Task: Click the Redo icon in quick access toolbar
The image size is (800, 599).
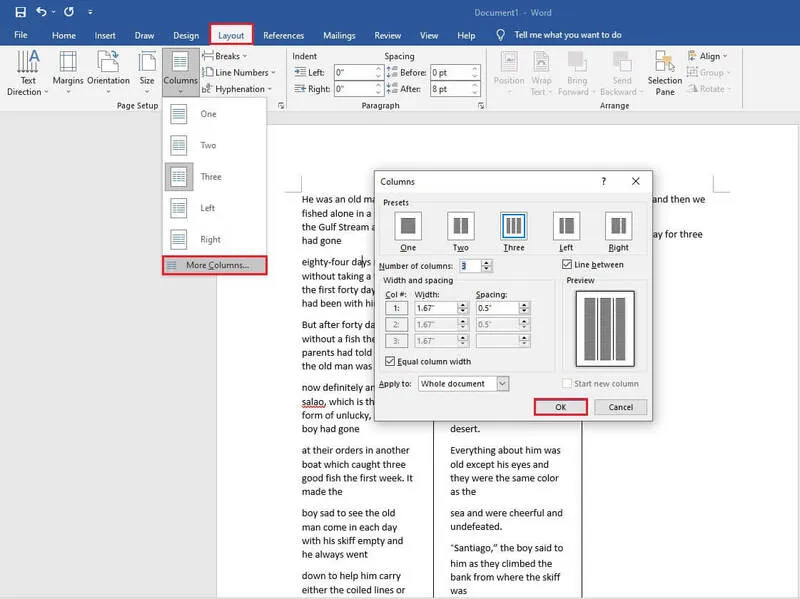Action: click(x=69, y=12)
